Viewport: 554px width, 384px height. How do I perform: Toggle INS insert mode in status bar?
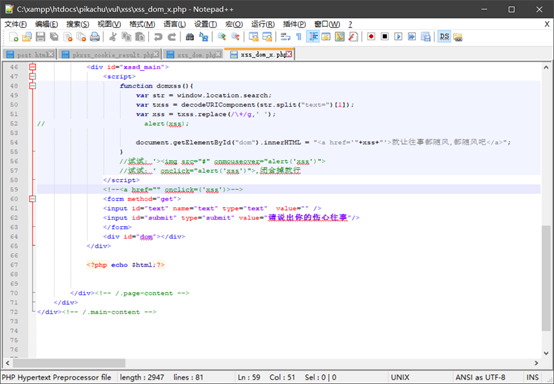click(532, 377)
